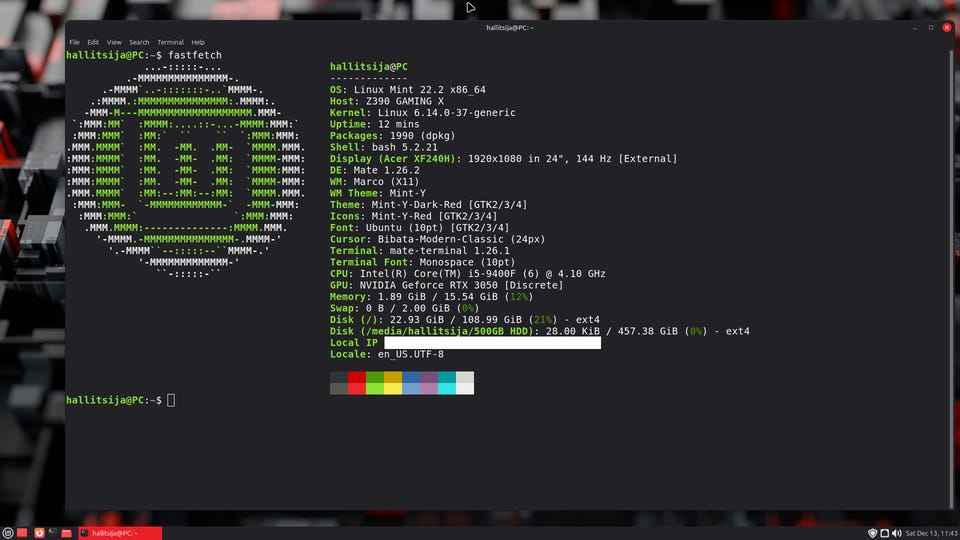Click the 'CPU: Intel(R) Core(TM) i5-9400F' line
Image resolution: width=960 pixels, height=540 pixels.
[x=468, y=274]
